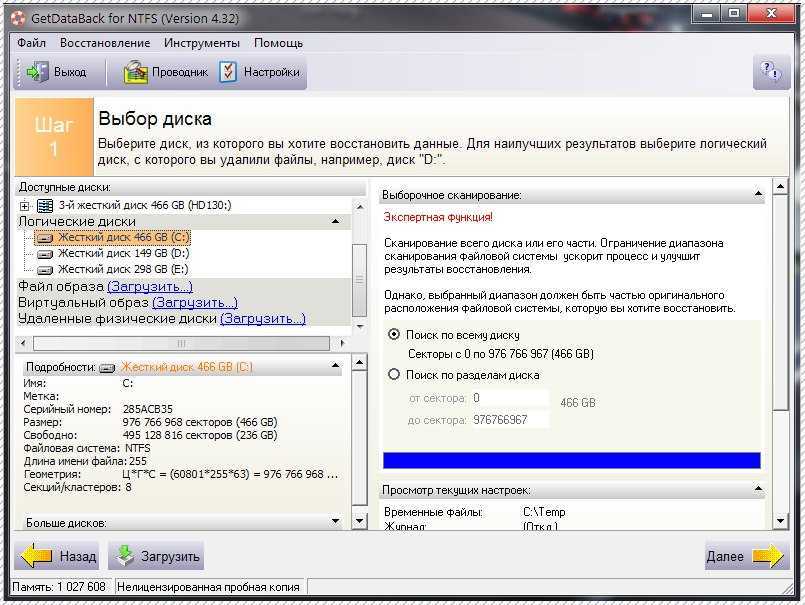This screenshot has width=805, height=605.
Task: Open the Восстановление menu
Action: 105,43
